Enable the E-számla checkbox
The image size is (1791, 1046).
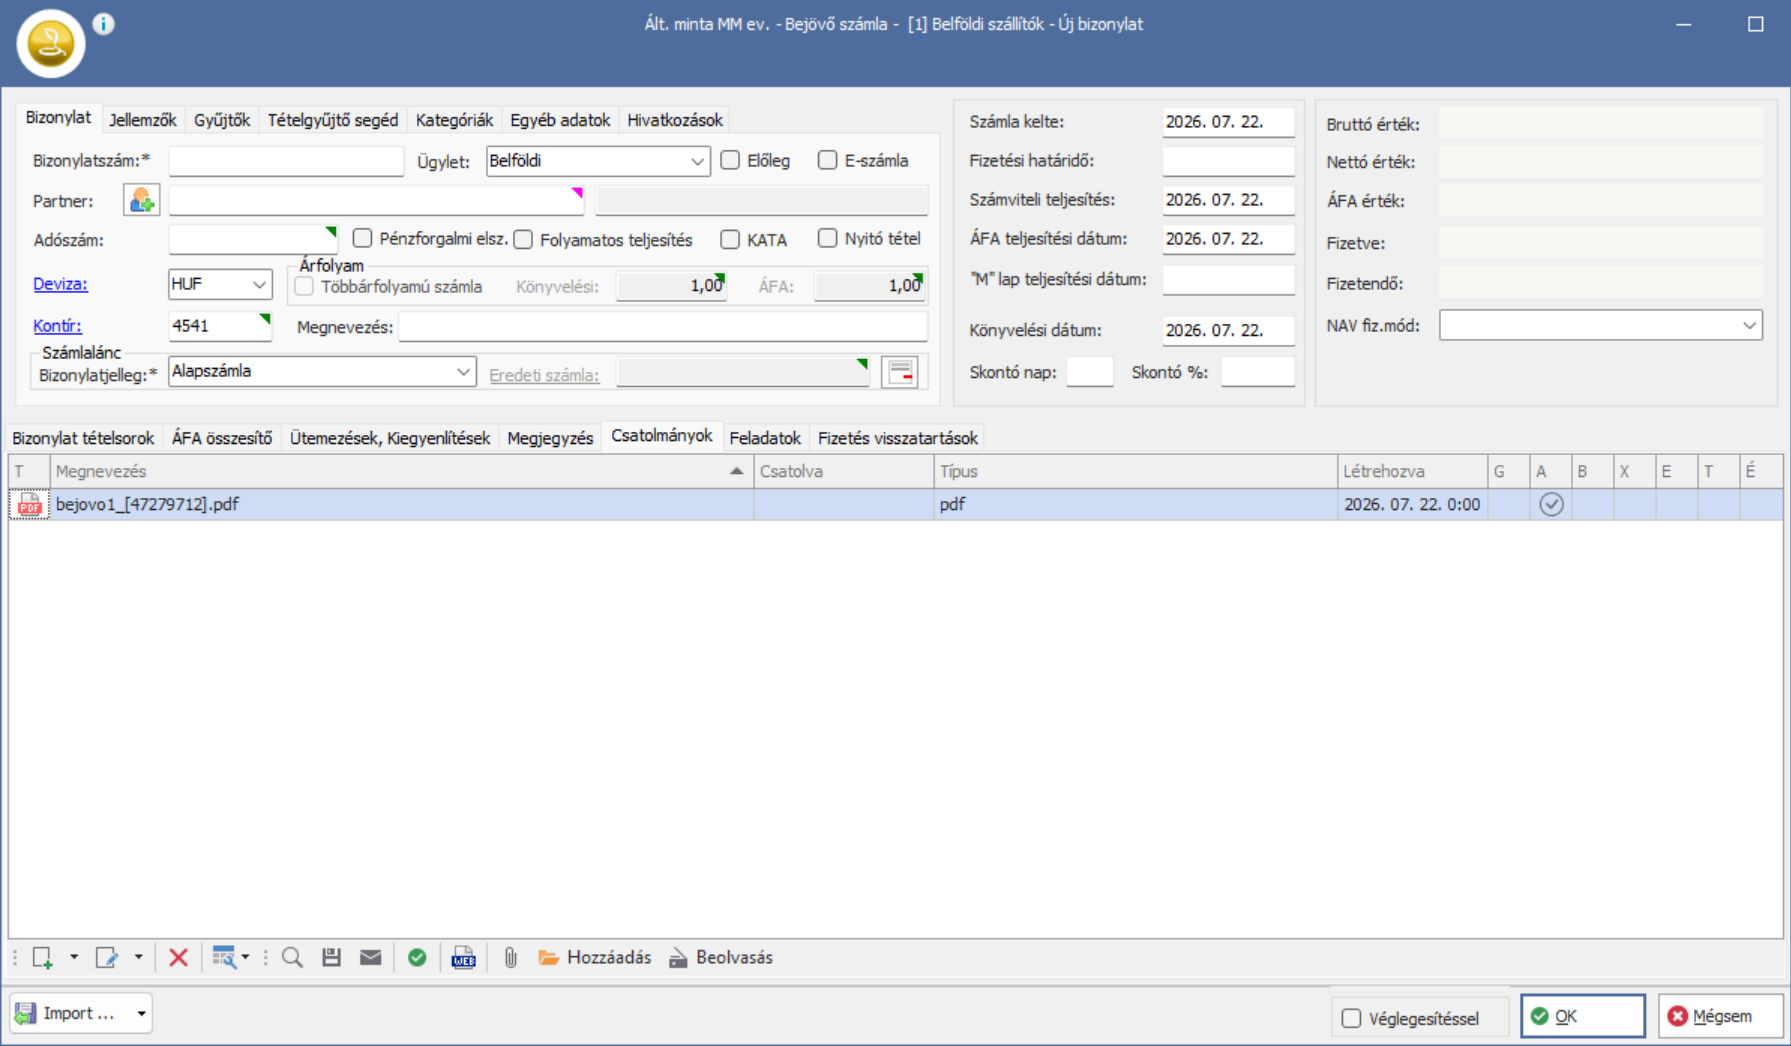[828, 160]
